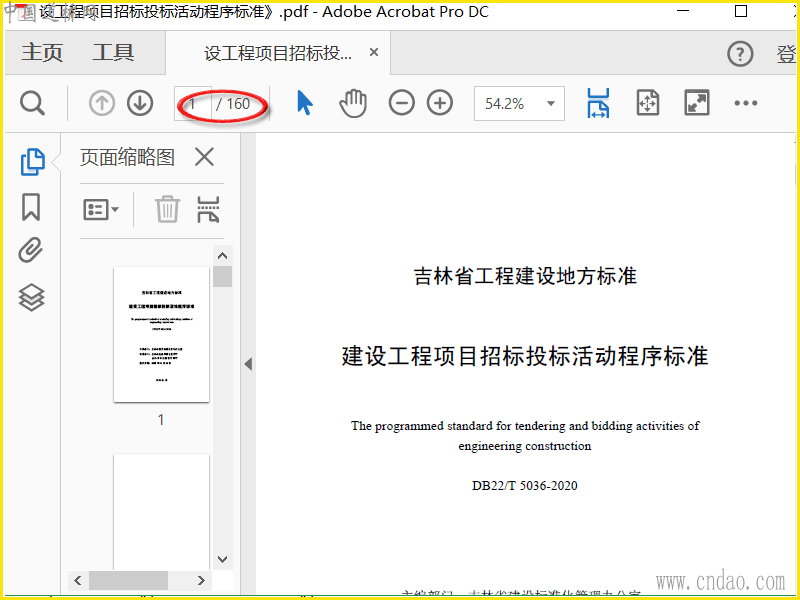Screen dimensions: 800x600
Task: Choose the selection arrow tool
Action: pyautogui.click(x=305, y=103)
